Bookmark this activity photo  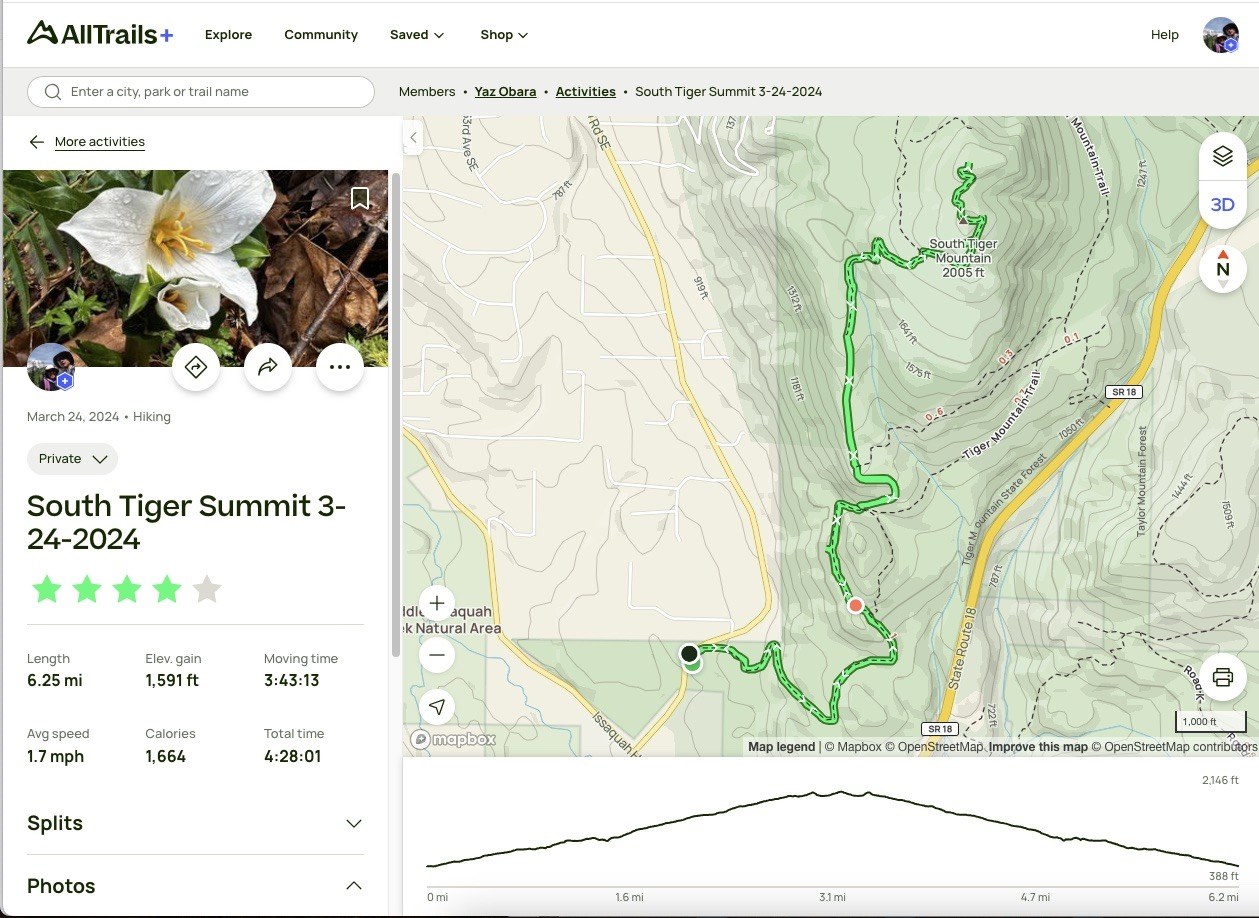(x=360, y=198)
